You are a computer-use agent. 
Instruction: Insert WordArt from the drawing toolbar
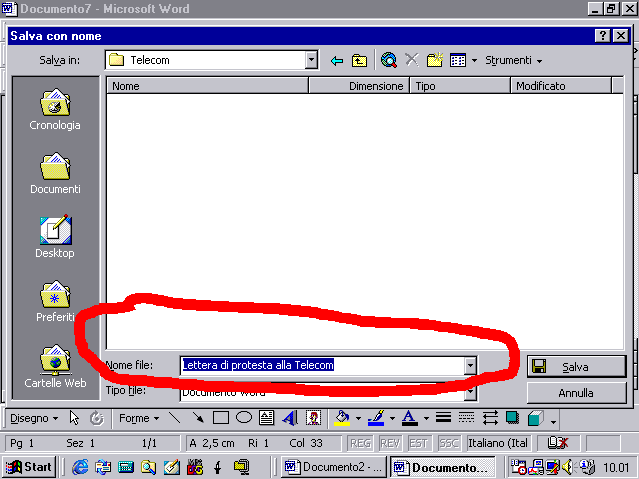point(290,418)
